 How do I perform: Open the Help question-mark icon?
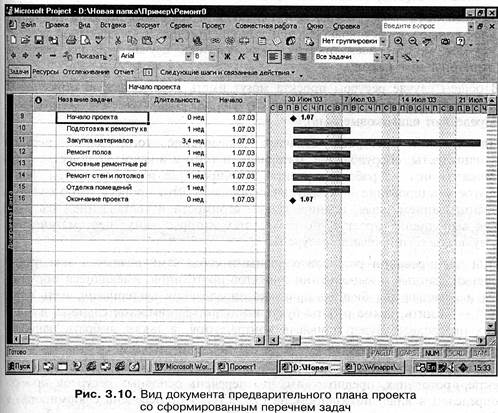pyautogui.click(x=460, y=41)
